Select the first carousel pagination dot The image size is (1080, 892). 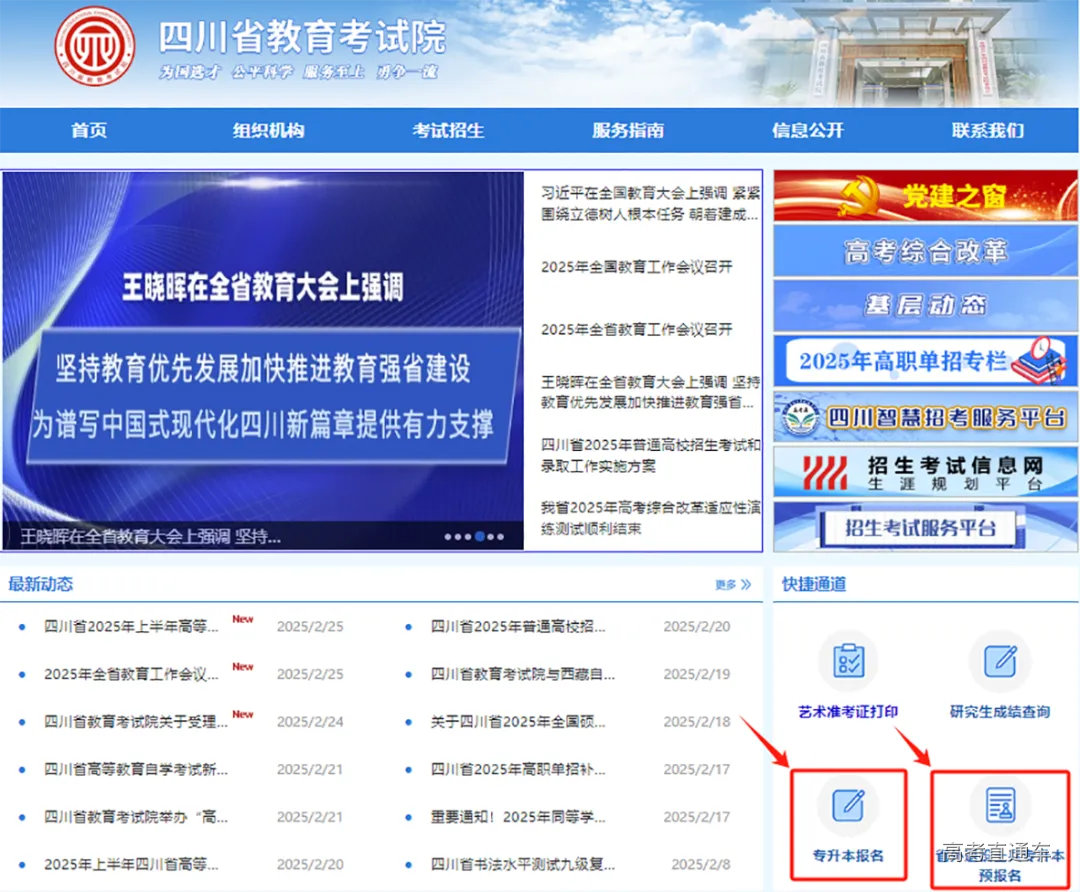pyautogui.click(x=448, y=536)
